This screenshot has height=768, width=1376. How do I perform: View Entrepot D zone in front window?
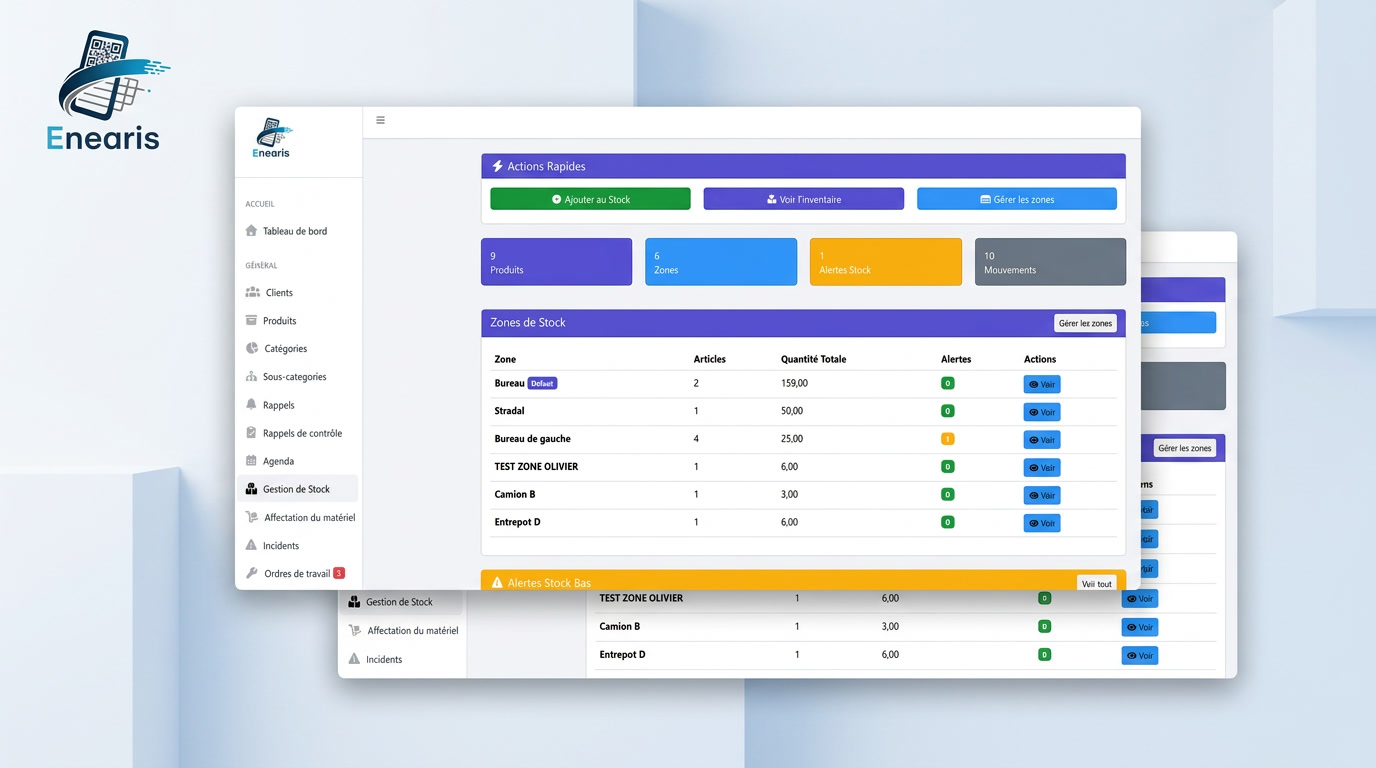[1041, 523]
